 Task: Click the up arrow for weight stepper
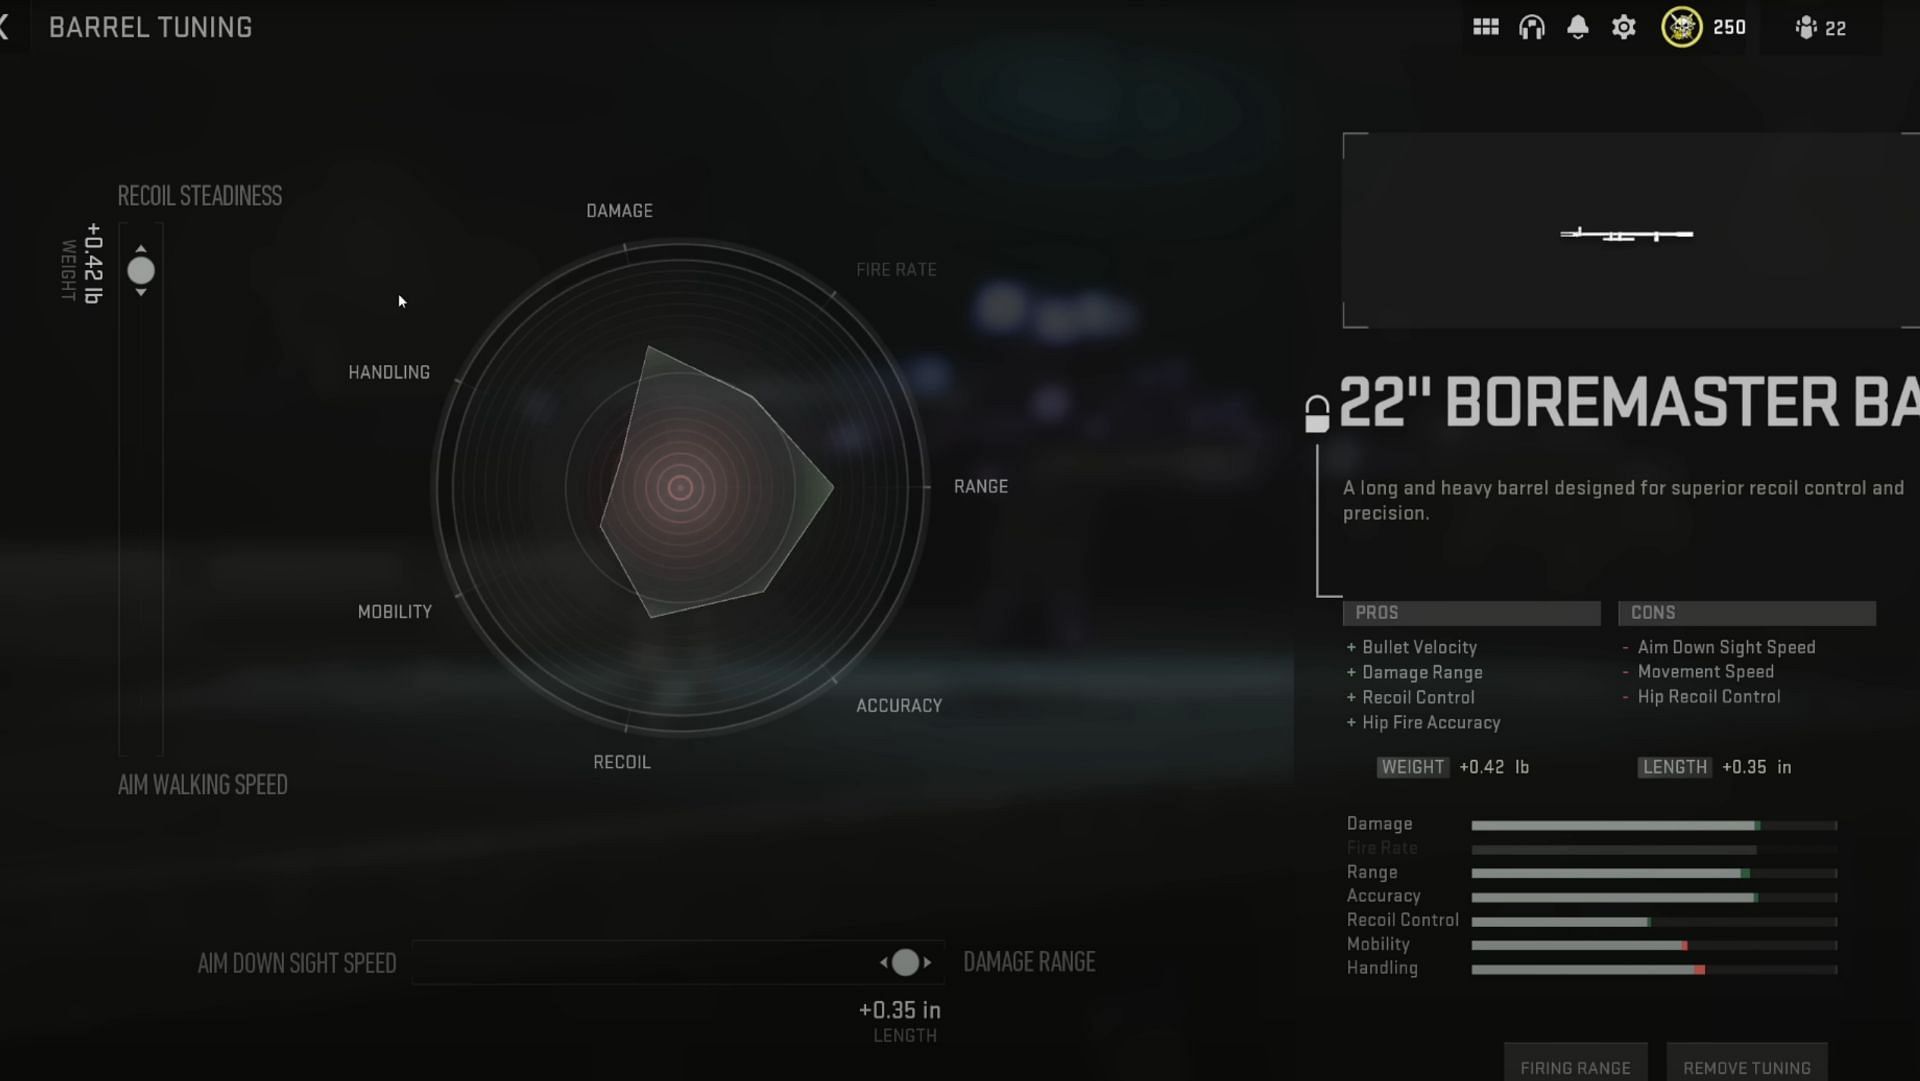pos(141,248)
